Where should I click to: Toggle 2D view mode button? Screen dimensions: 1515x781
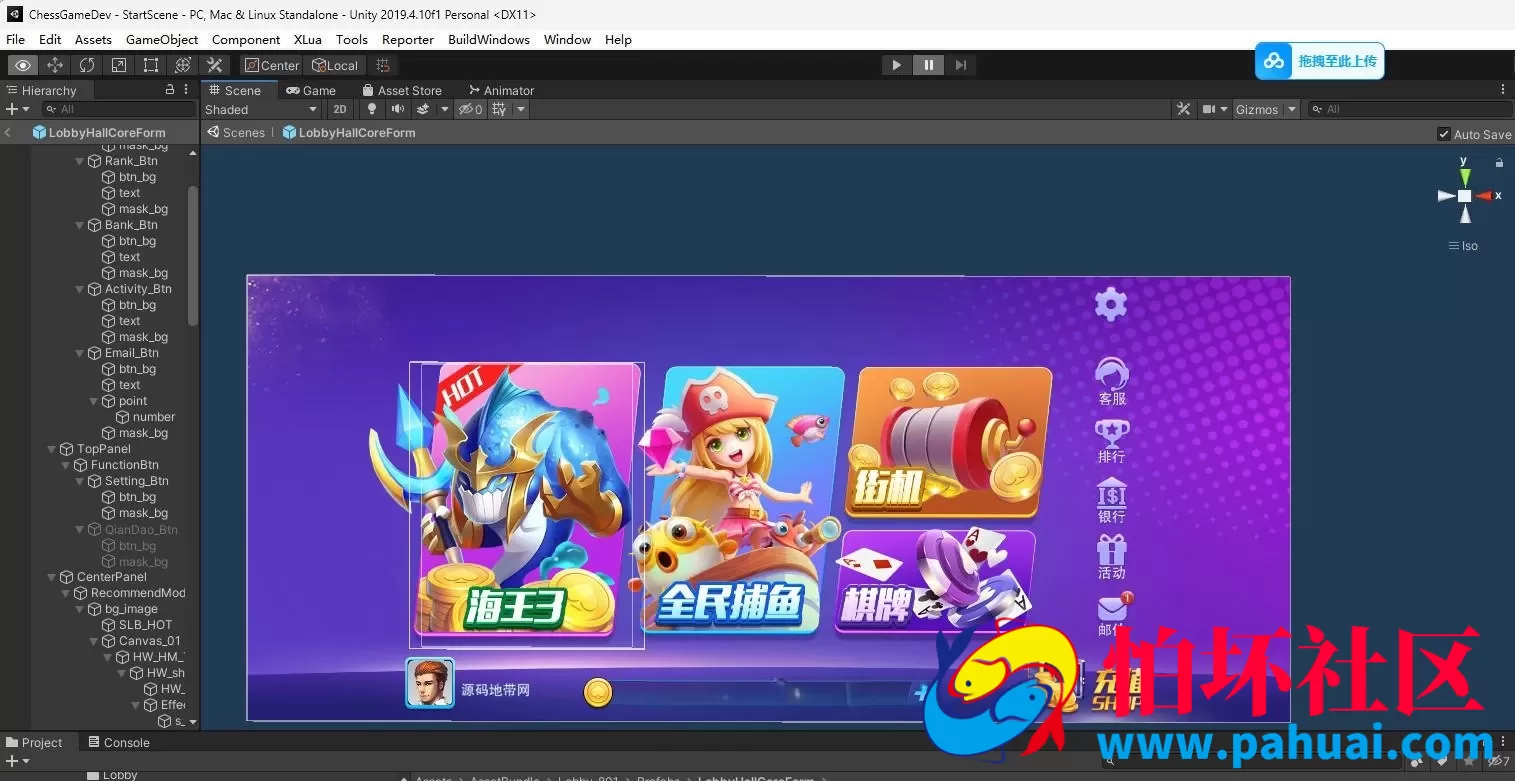pyautogui.click(x=340, y=109)
